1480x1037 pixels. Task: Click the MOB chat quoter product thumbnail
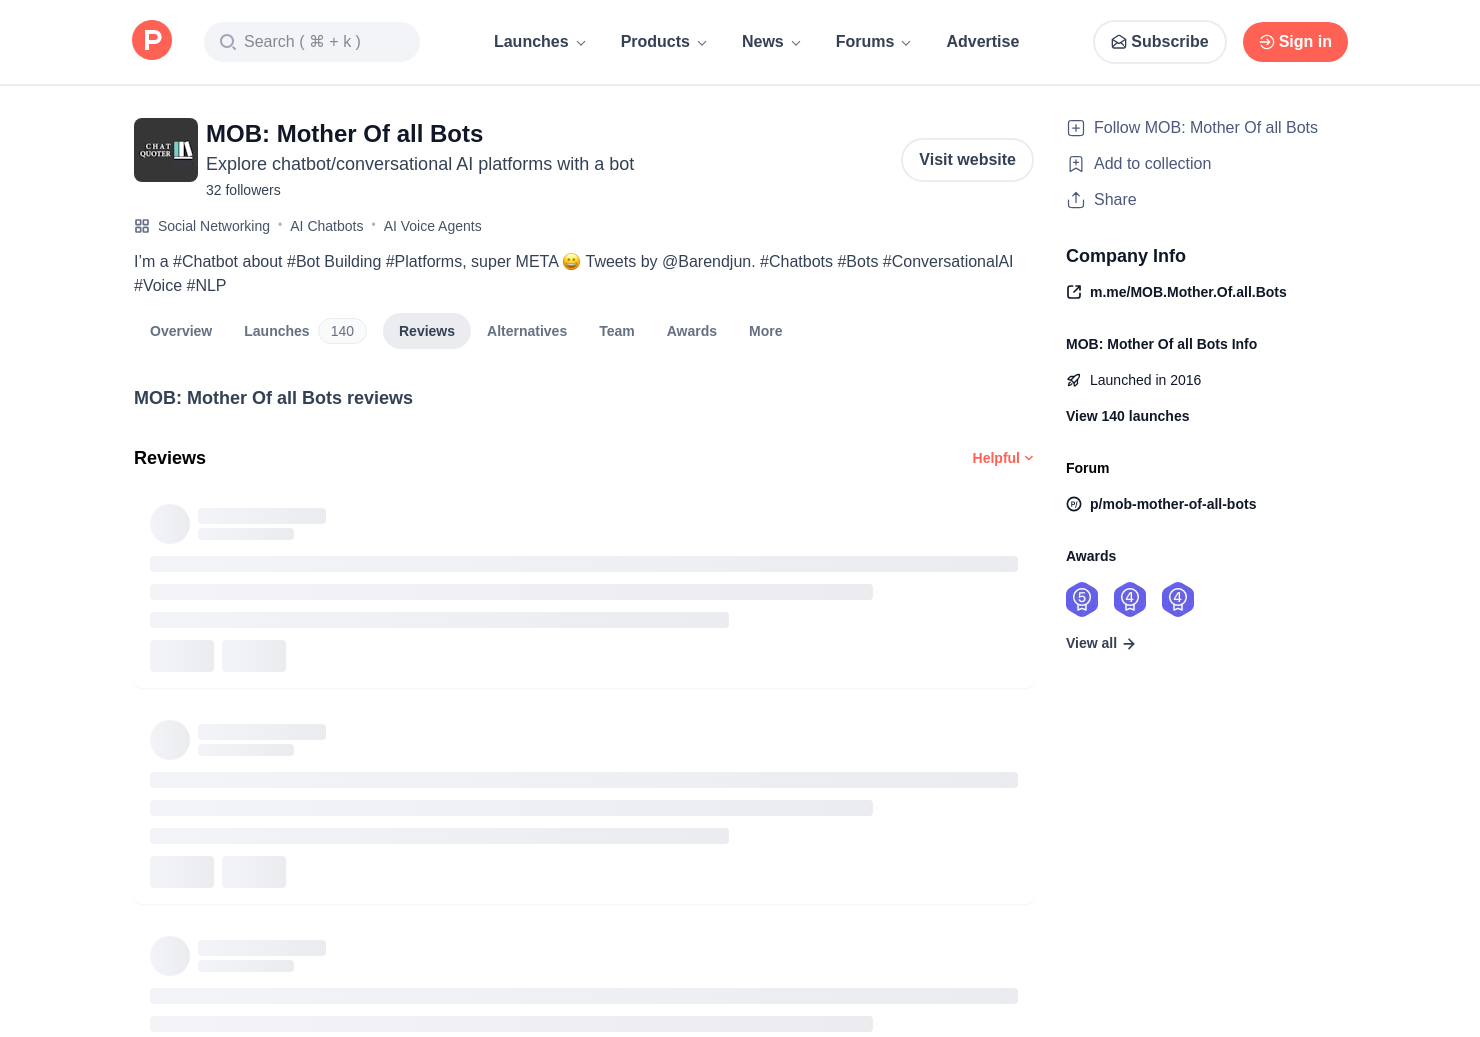coord(166,150)
